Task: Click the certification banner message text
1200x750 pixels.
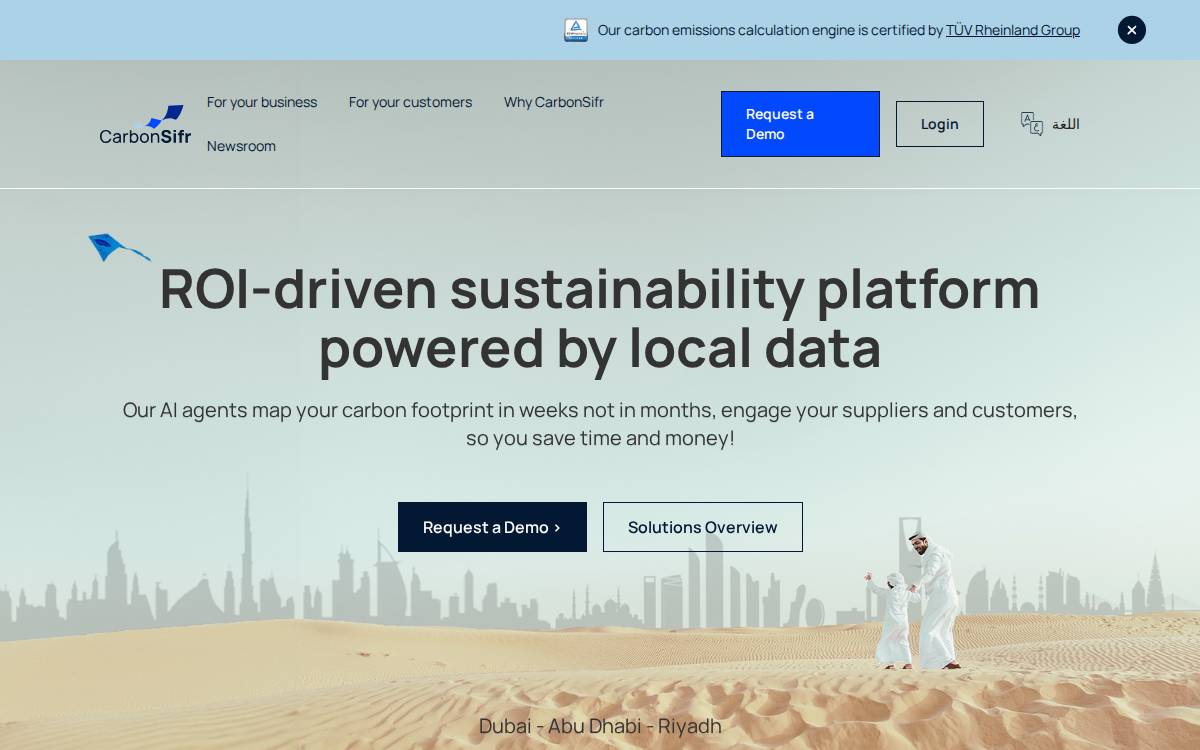Action: (x=839, y=30)
